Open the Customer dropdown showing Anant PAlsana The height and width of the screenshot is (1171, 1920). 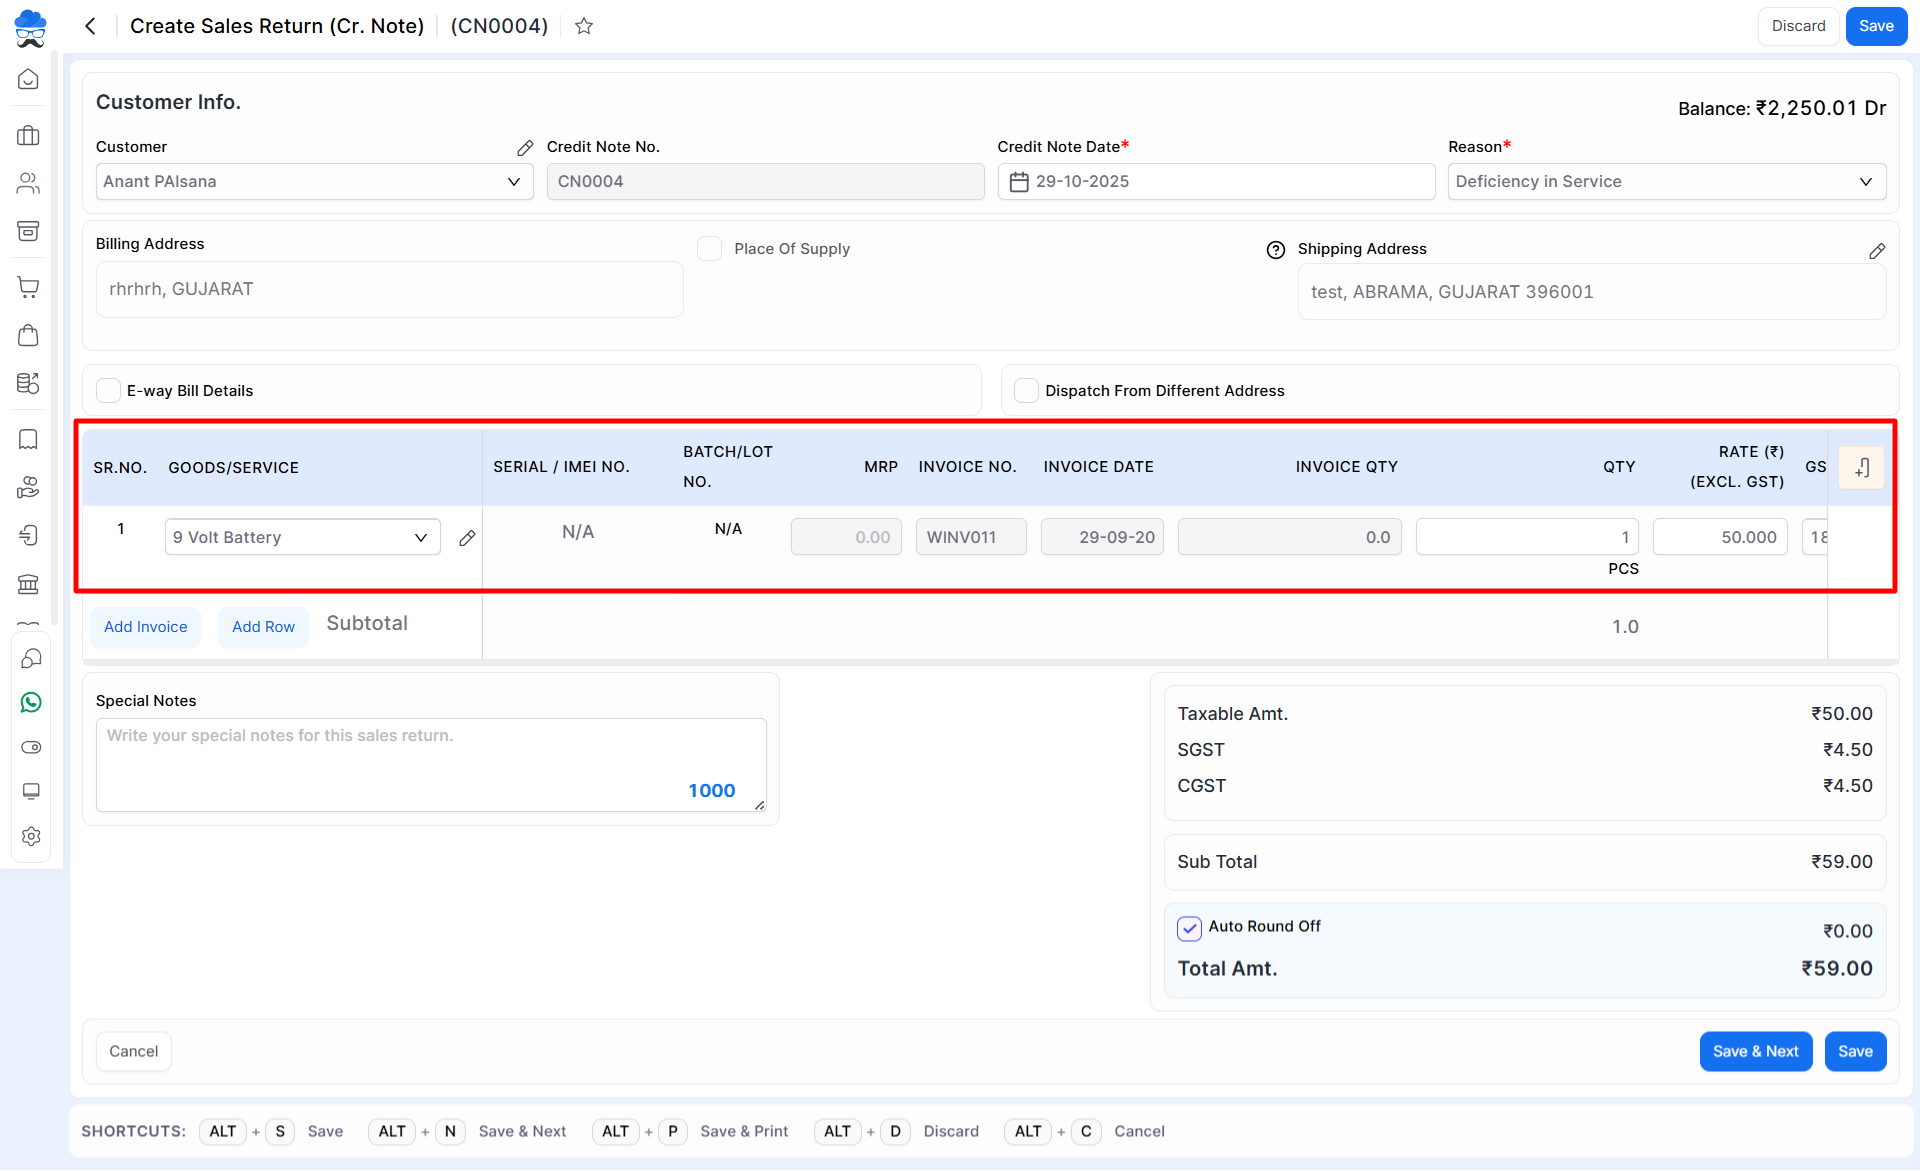[314, 182]
